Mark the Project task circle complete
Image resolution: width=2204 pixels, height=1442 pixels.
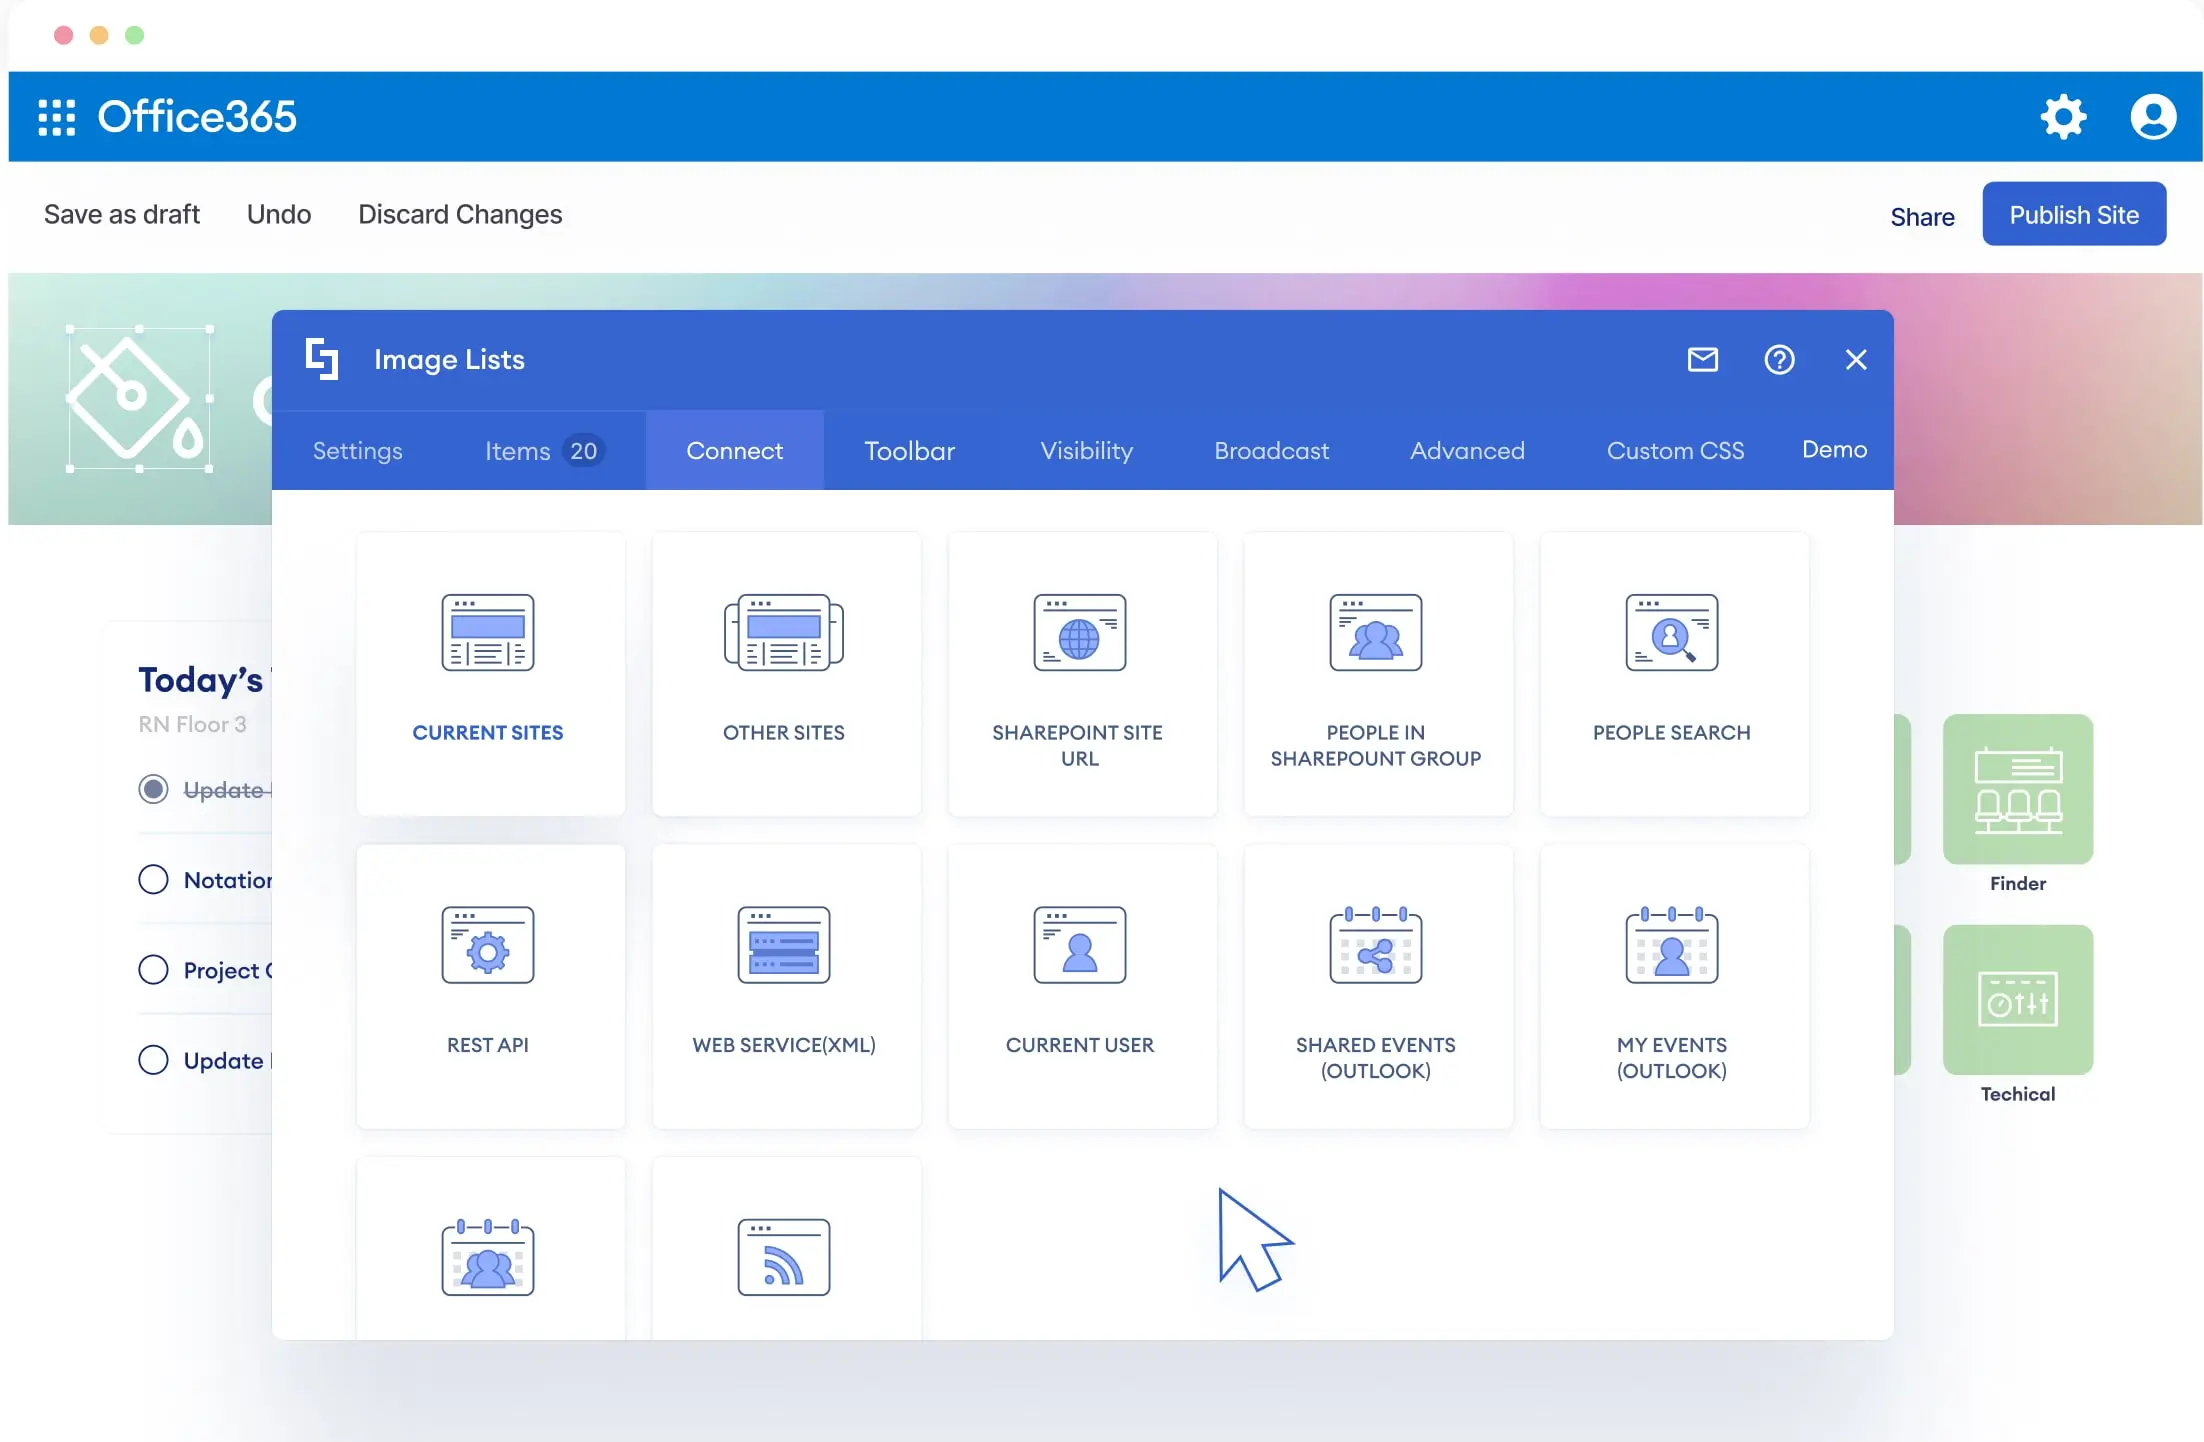click(x=153, y=970)
